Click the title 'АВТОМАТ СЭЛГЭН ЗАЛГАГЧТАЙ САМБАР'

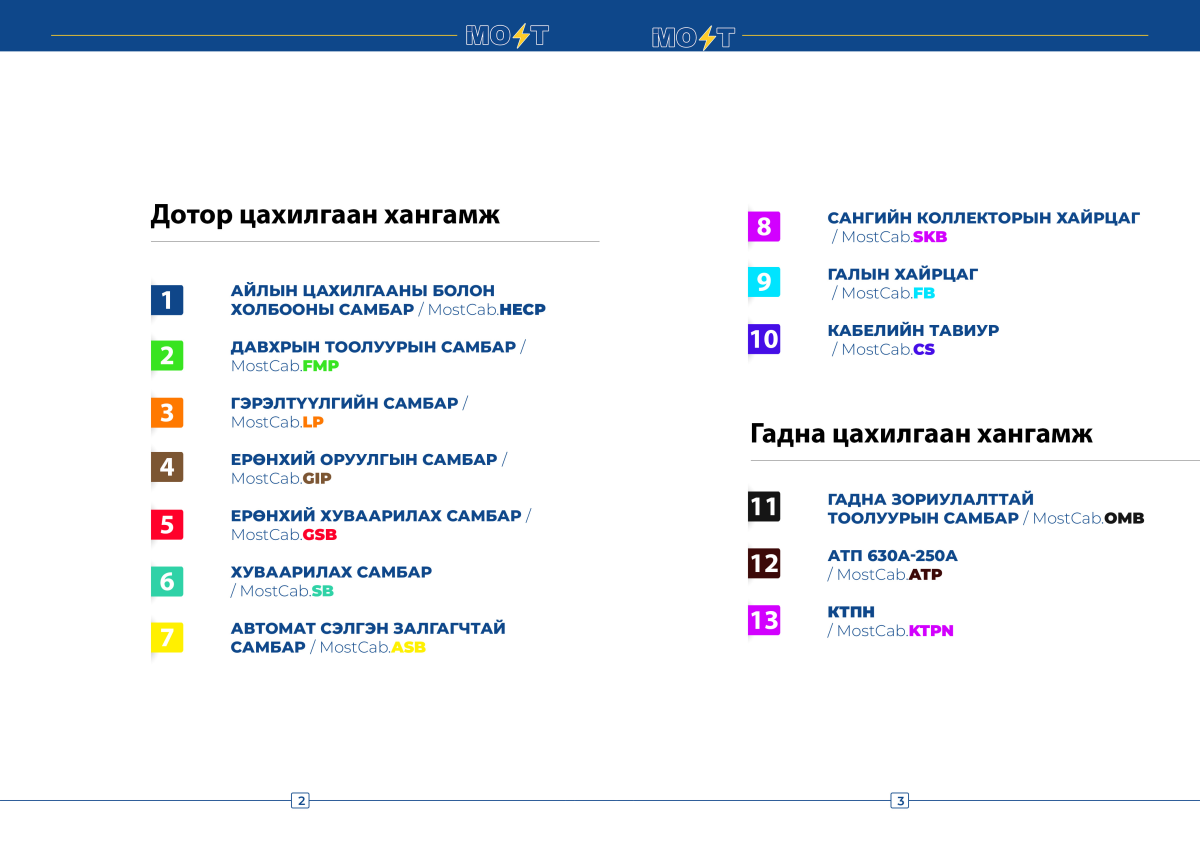368,638
